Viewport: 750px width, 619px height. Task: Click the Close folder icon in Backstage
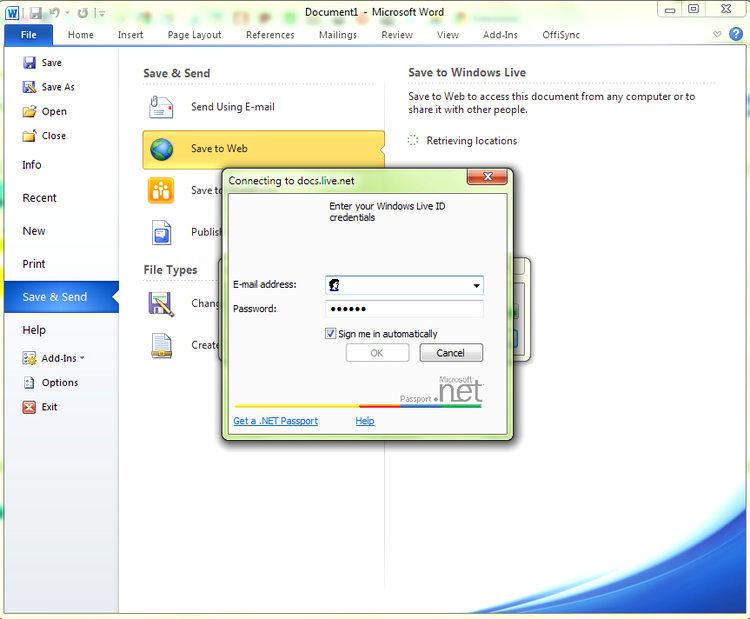(30, 136)
